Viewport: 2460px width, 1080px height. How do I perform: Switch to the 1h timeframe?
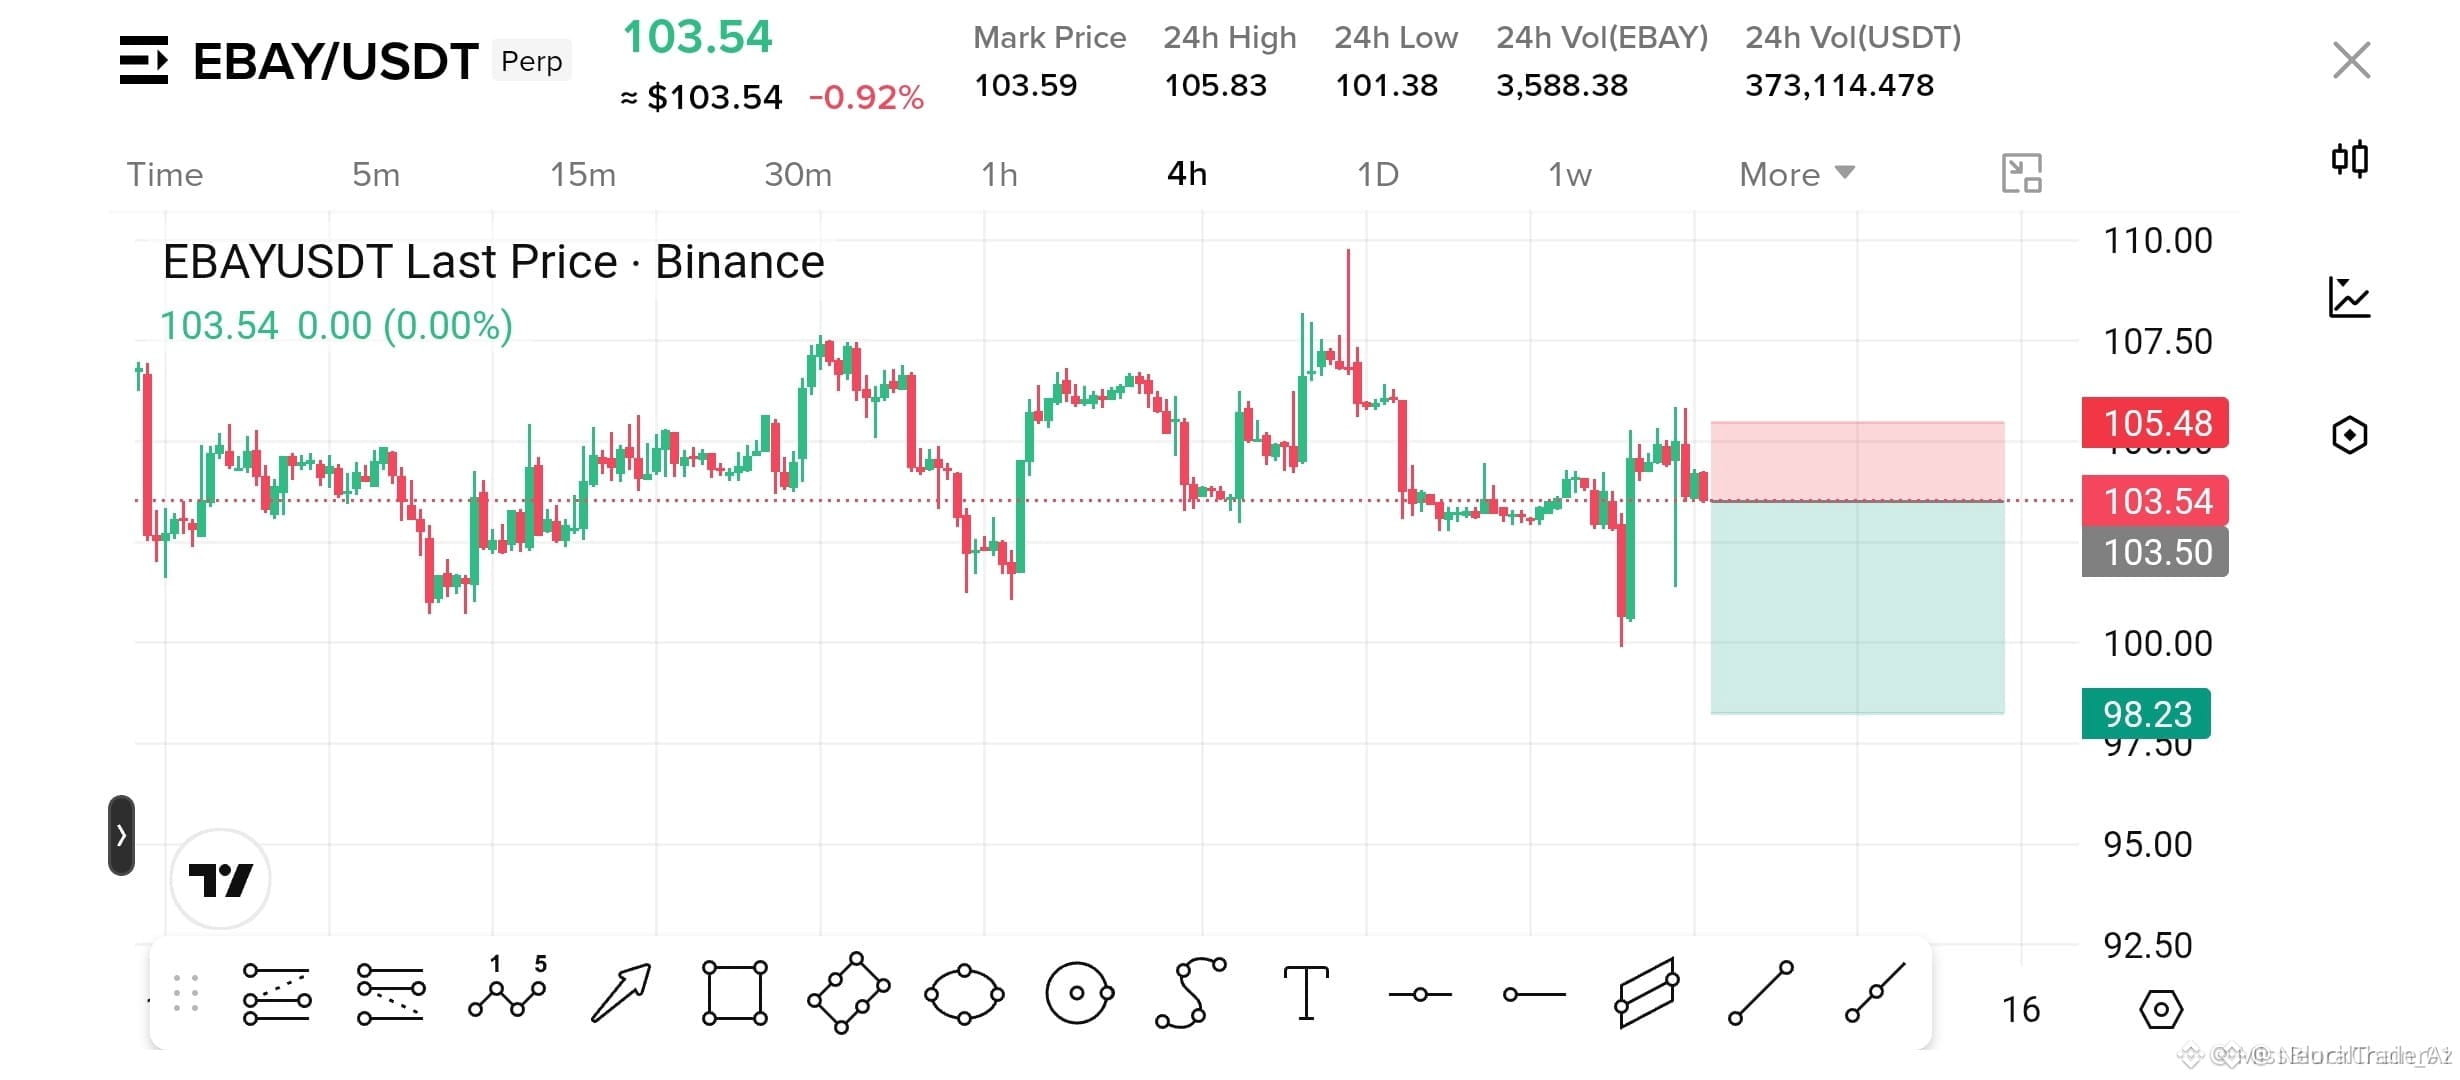[999, 174]
